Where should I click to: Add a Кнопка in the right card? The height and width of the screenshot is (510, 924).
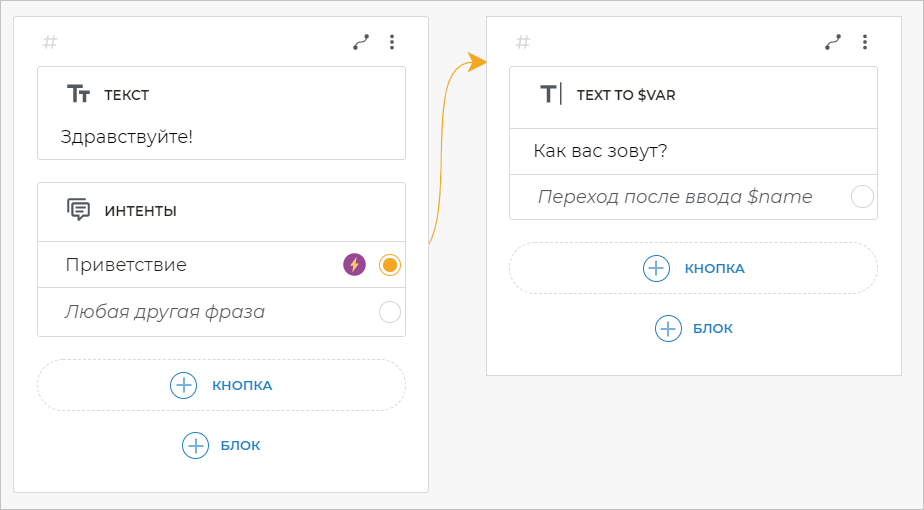click(x=693, y=268)
